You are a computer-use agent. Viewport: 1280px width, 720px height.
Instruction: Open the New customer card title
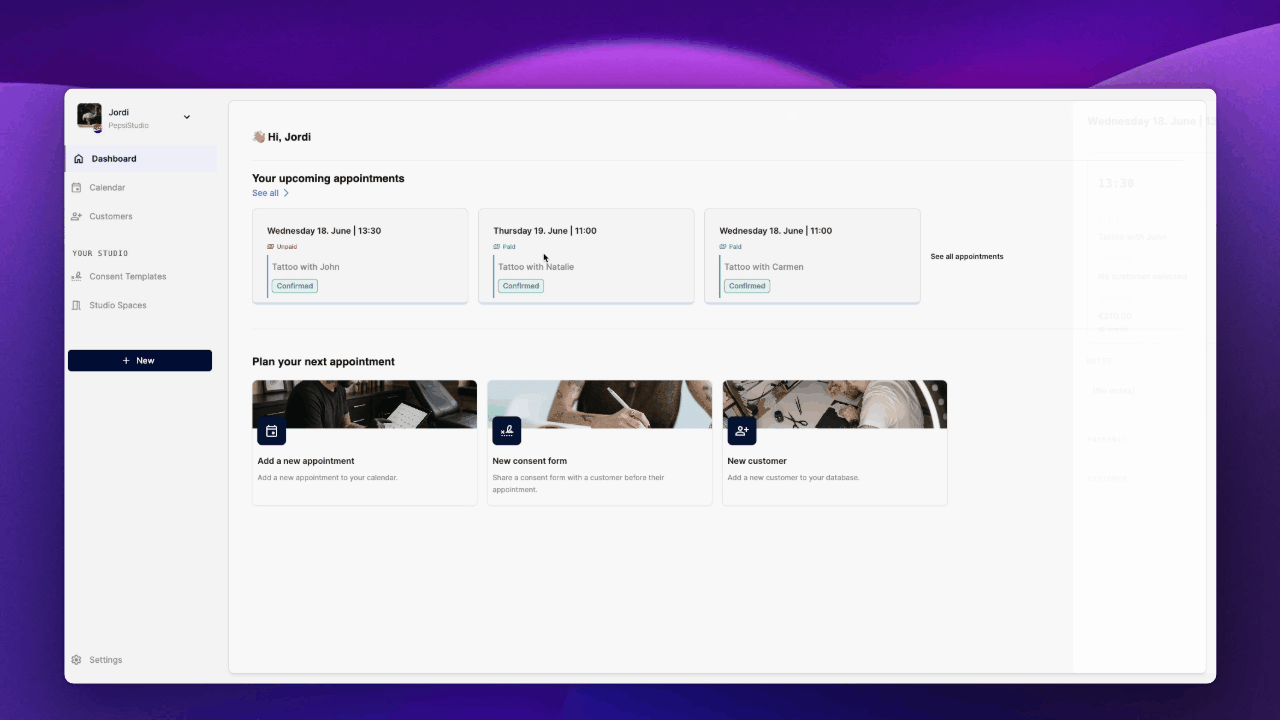click(757, 462)
